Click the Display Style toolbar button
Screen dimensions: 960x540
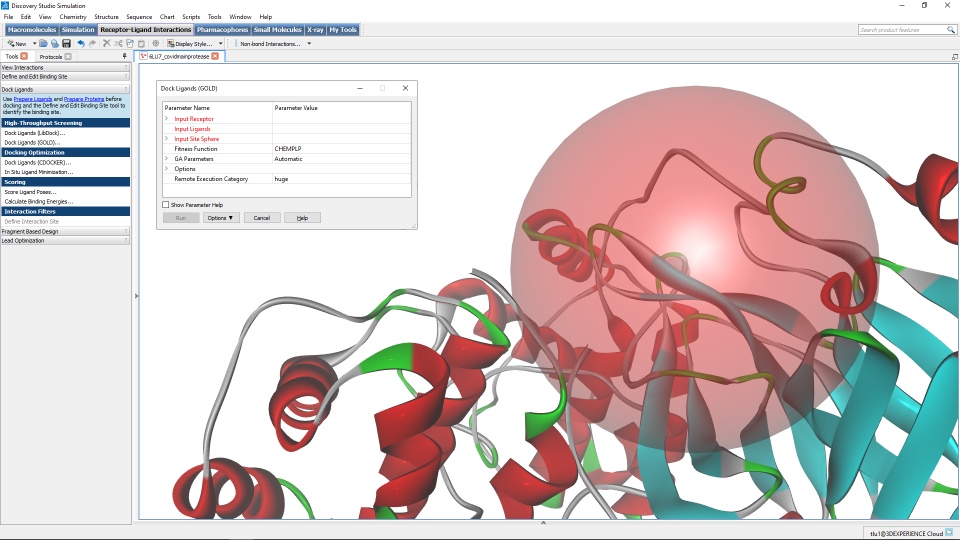[x=190, y=43]
